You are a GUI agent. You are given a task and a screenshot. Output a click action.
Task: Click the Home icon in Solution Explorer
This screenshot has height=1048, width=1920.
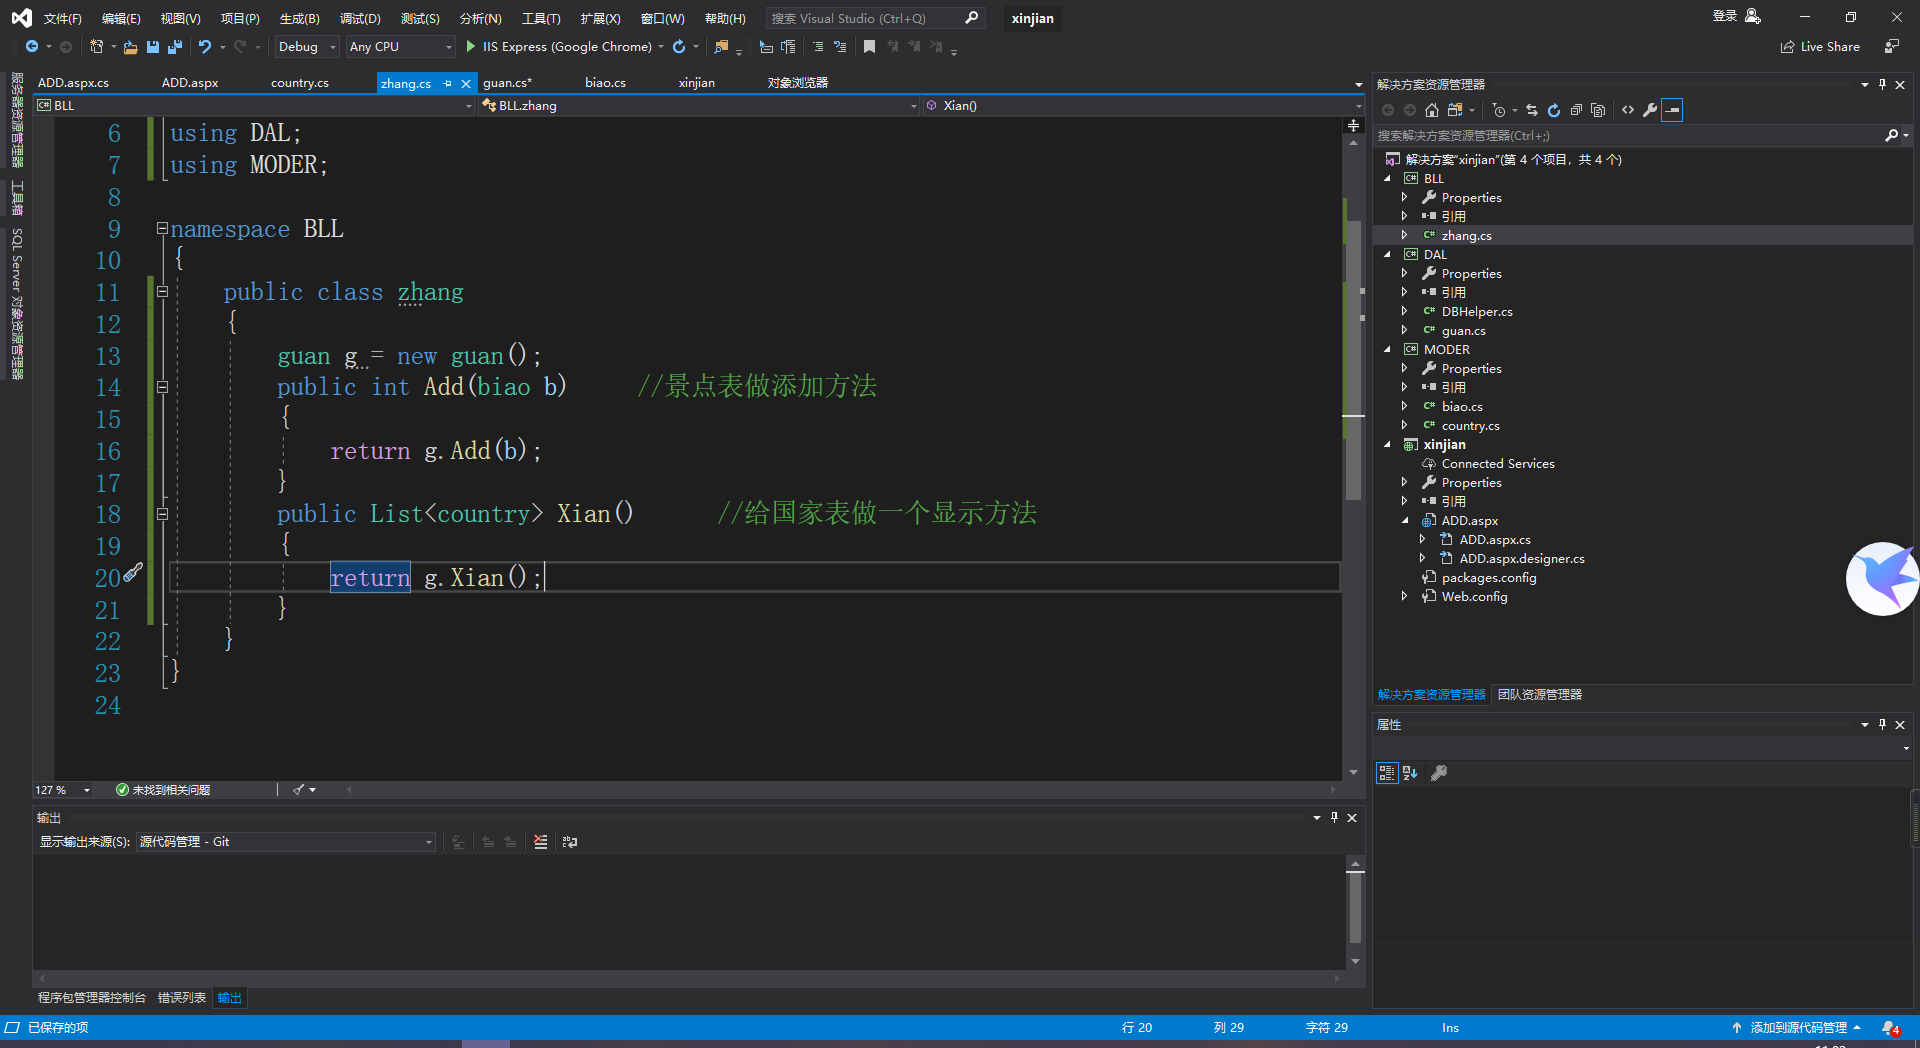(1432, 110)
